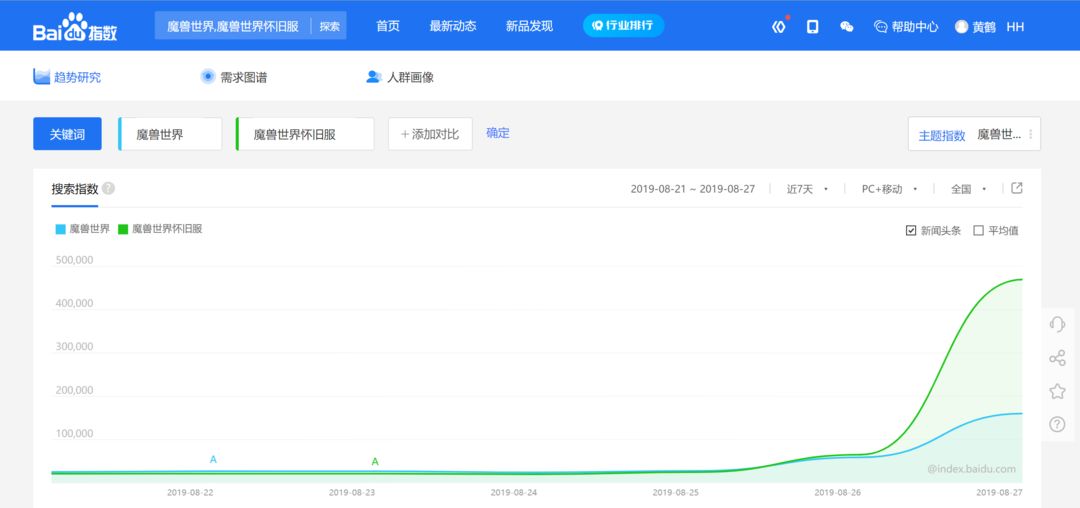The image size is (1080, 508).
Task: Click the header search field with 魔兽世界,魔兽世界怀旧服
Action: 233,26
